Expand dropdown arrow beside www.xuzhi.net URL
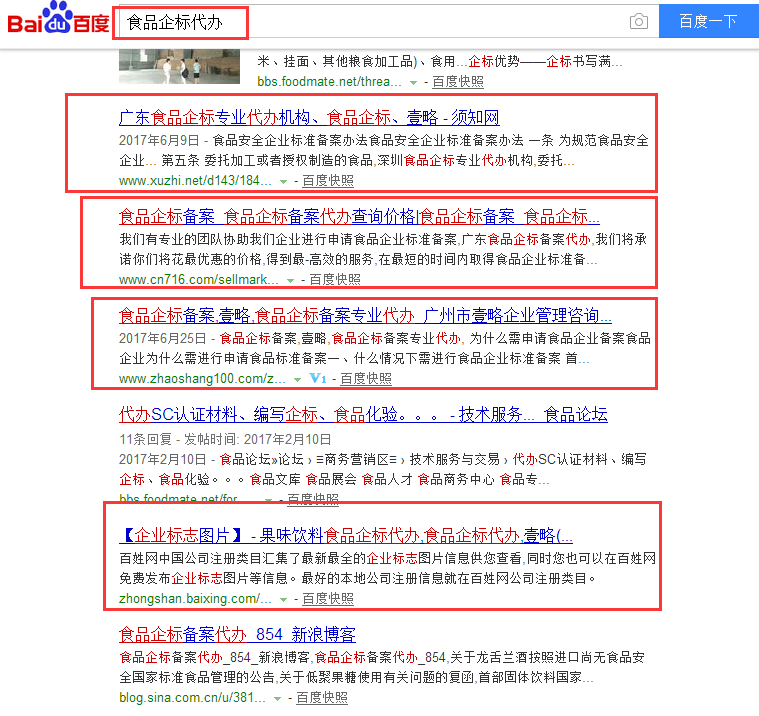The height and width of the screenshot is (716, 759). tap(284, 182)
